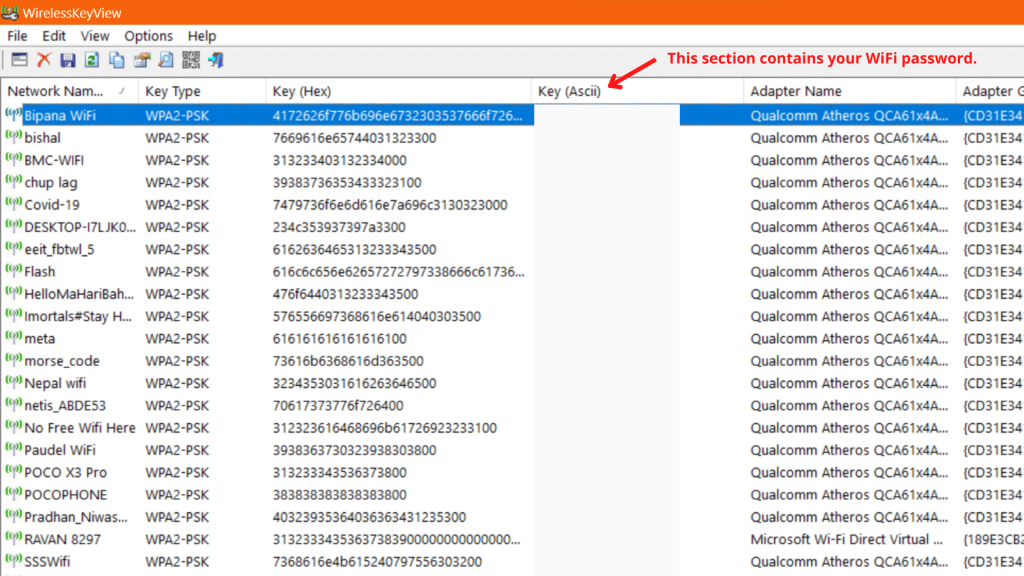Image resolution: width=1024 pixels, height=576 pixels.
Task: Click the wireless icon beside BMC-WIFI
Action: tap(13, 159)
